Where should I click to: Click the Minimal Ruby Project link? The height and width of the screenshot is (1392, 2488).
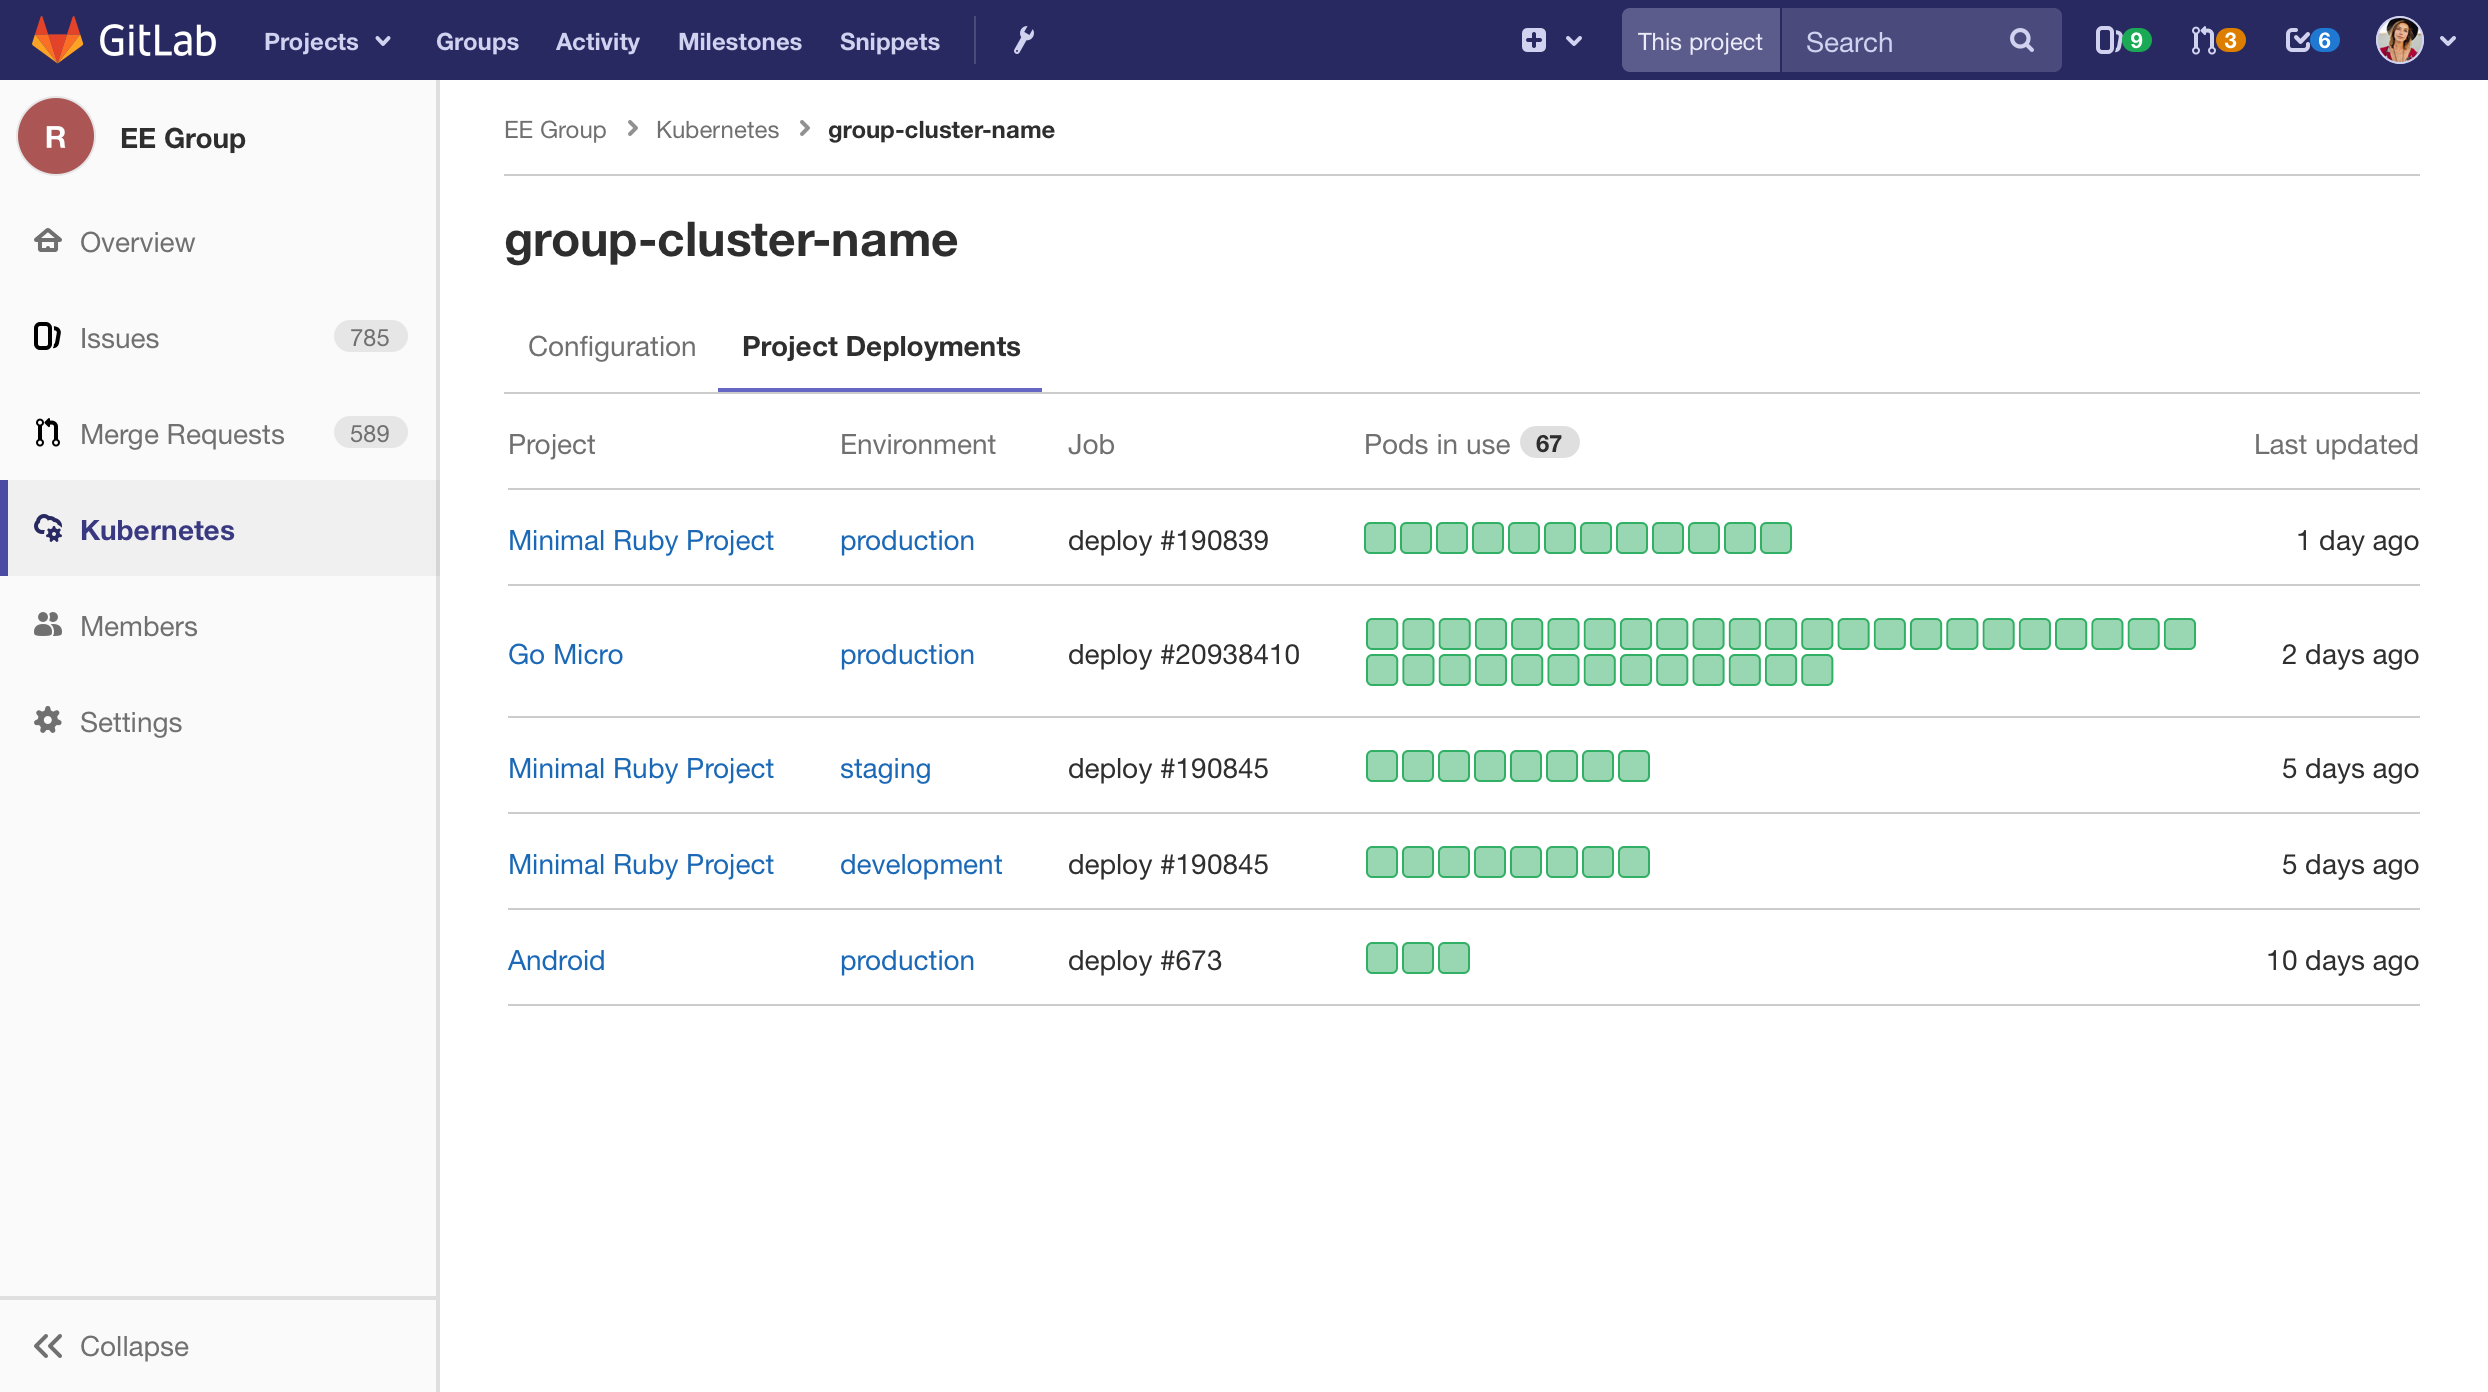pos(641,540)
